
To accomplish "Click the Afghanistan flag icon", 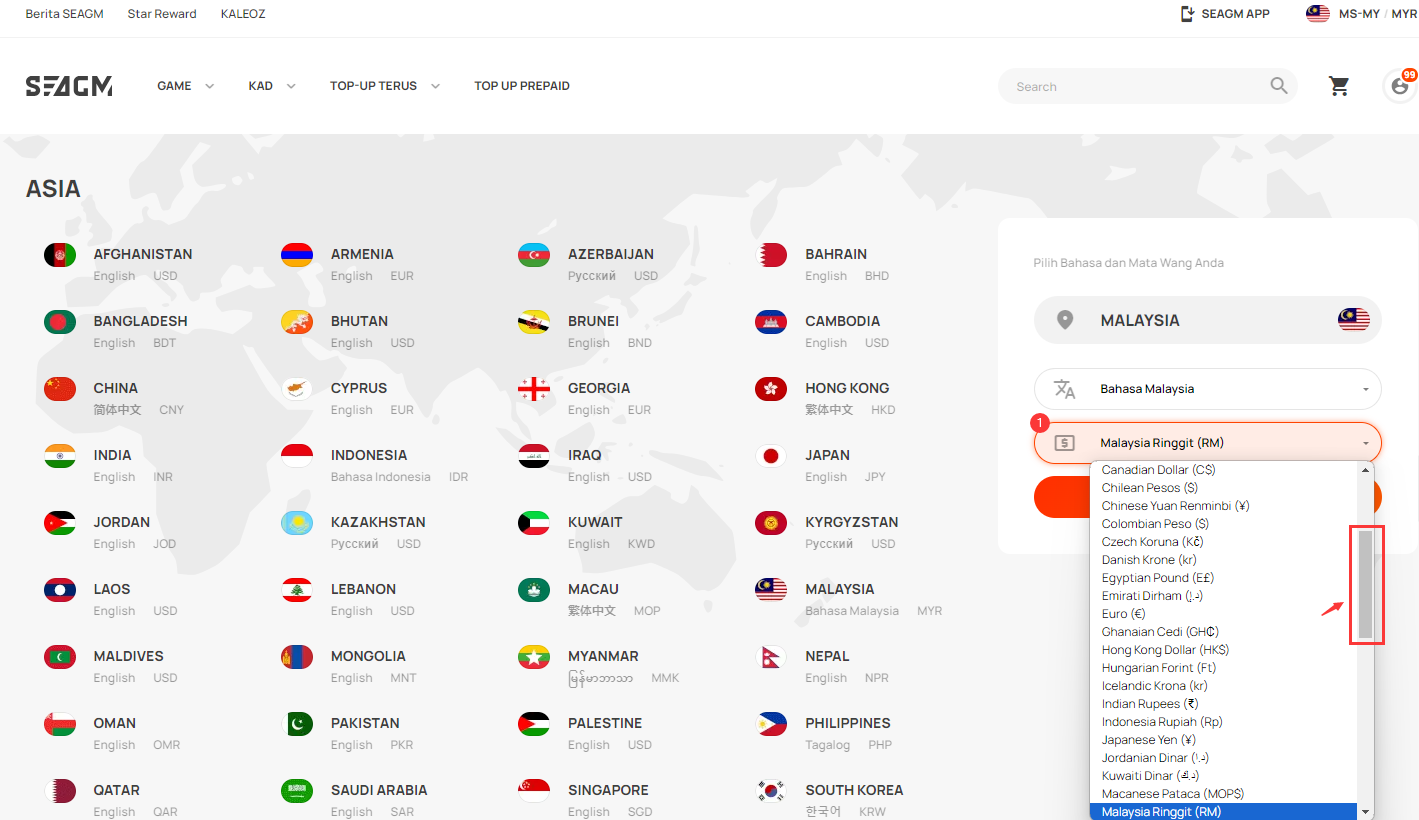I will (60, 255).
